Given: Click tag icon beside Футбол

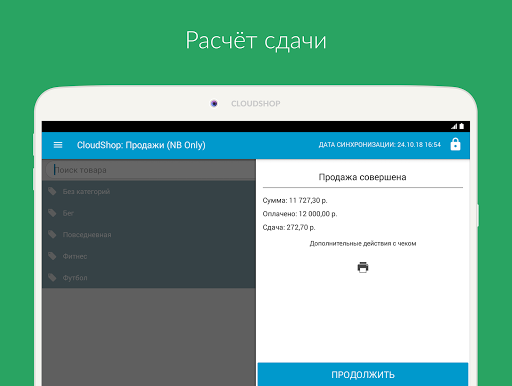Looking at the screenshot, I should [52, 278].
